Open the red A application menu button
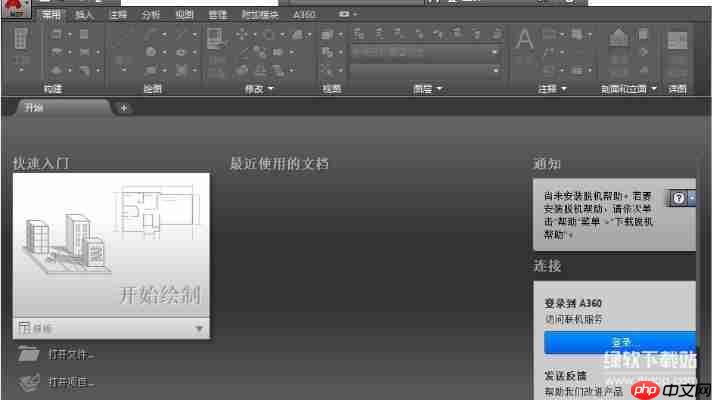This screenshot has width=712, height=400. (16, 8)
